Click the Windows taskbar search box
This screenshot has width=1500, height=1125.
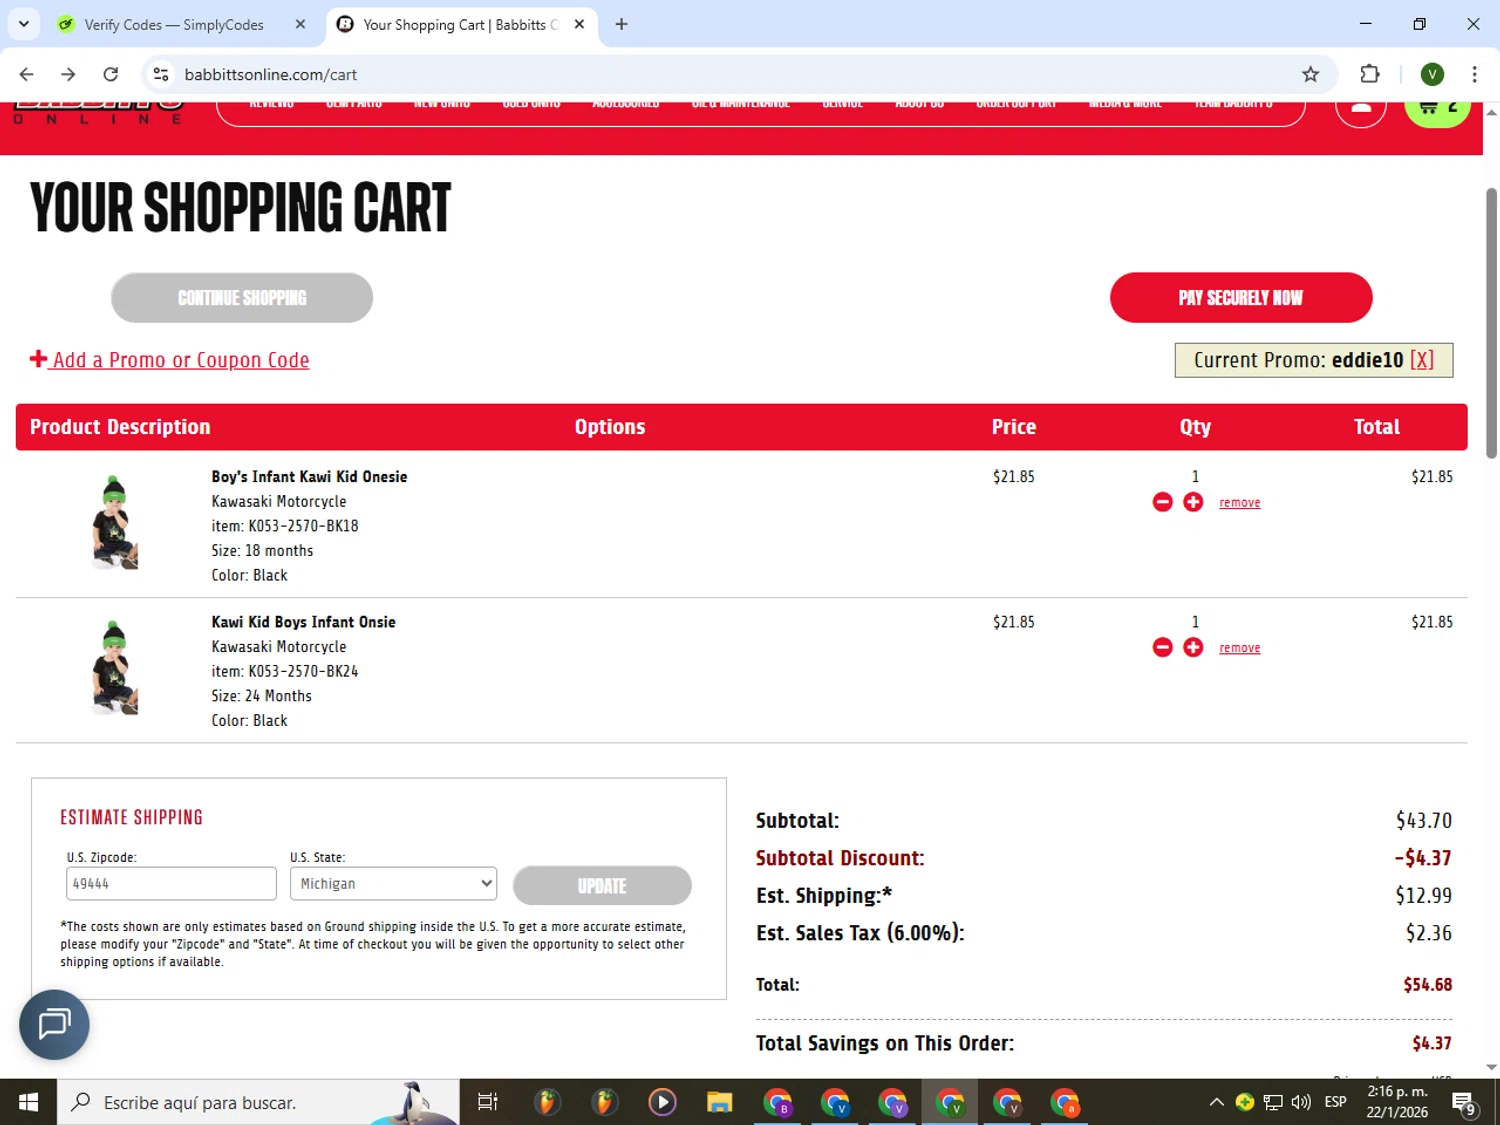[258, 1102]
